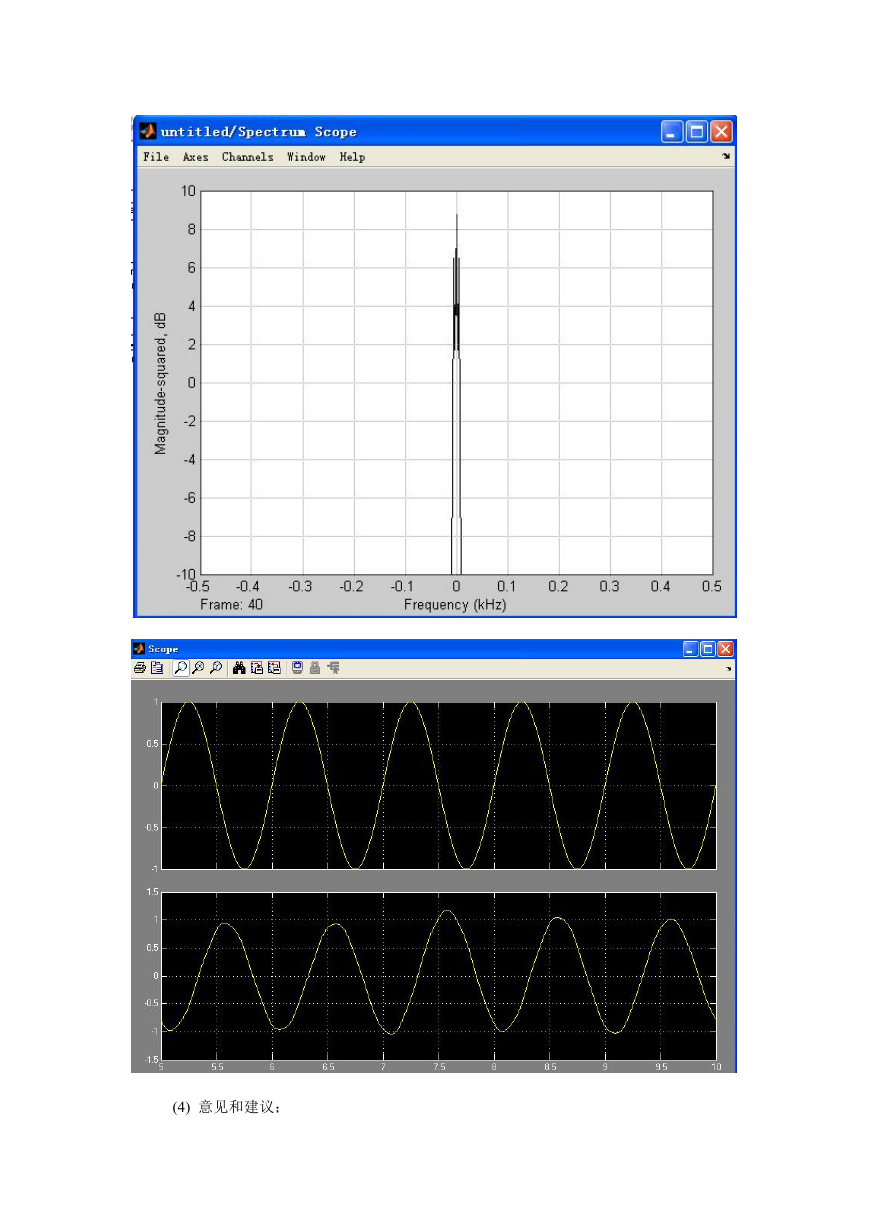869x1228 pixels.
Task: Close the Spectrum Scope window
Action: (721, 131)
